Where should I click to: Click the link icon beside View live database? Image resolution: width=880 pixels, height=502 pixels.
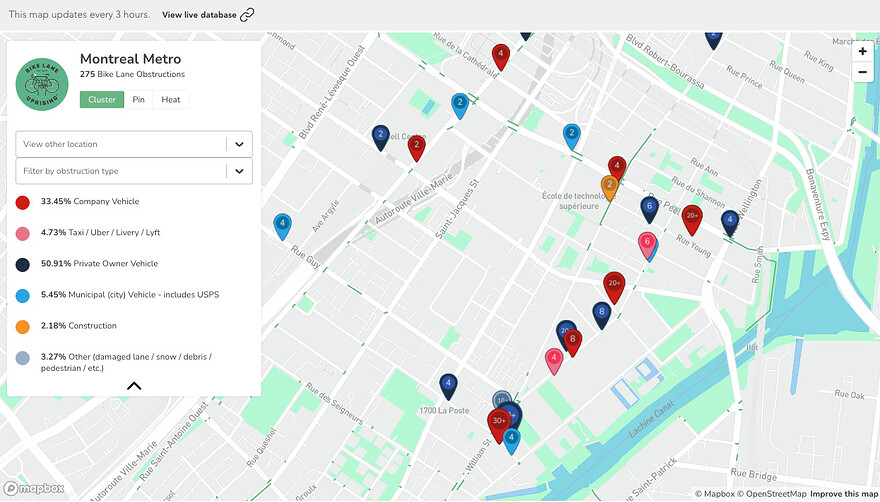pyautogui.click(x=247, y=15)
